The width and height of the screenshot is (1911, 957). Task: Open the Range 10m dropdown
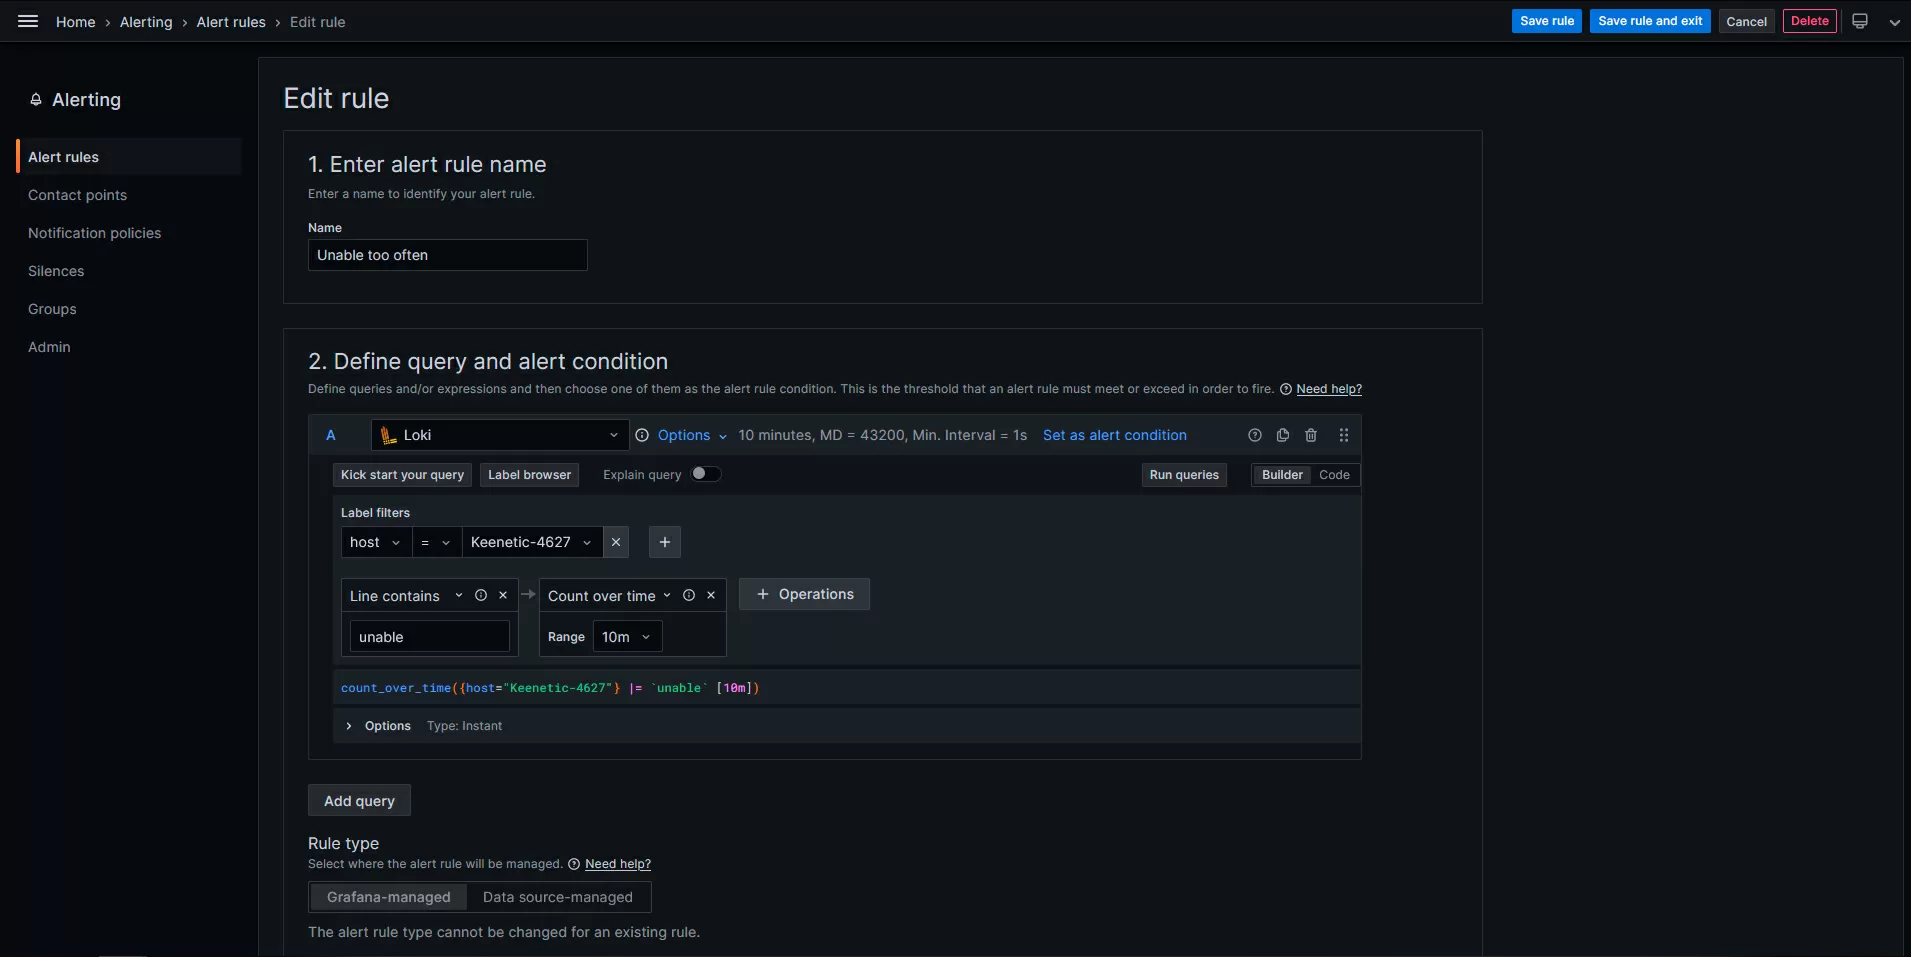click(627, 637)
